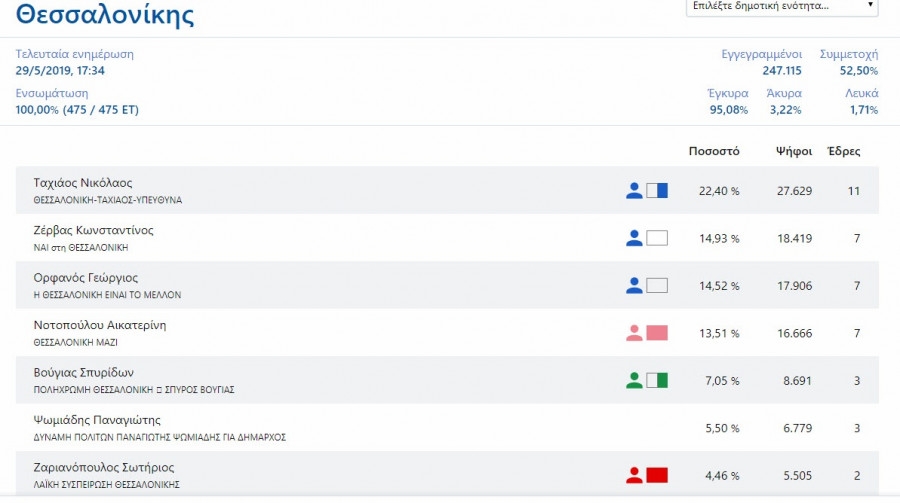Select candidate name Ταχιάος Νικόλαος

[83, 183]
